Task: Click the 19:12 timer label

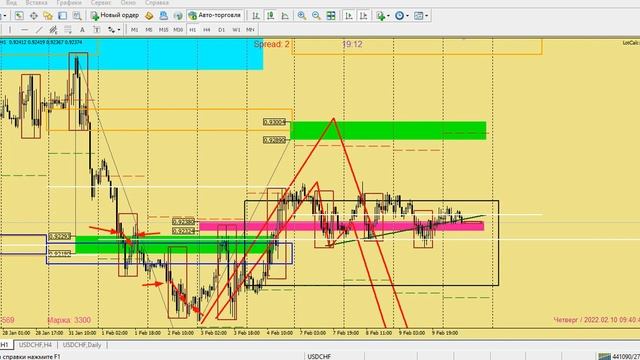Action: click(x=352, y=44)
